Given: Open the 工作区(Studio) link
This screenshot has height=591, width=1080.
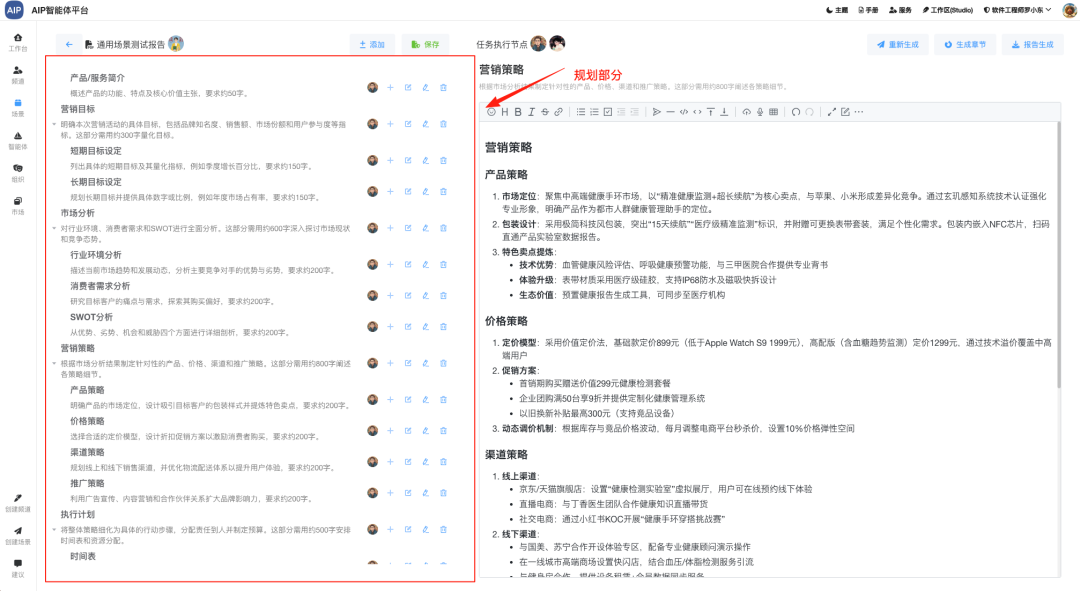Looking at the screenshot, I should (x=948, y=10).
